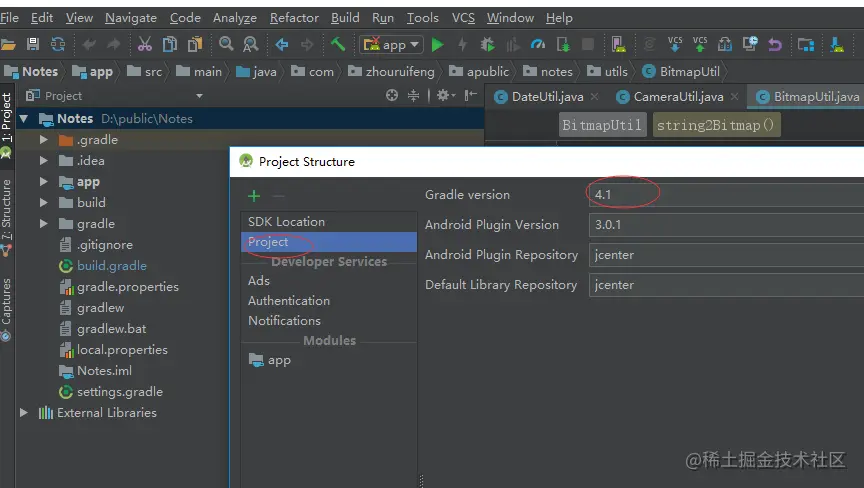
Task: Click the VCS update project icon
Action: pos(675,44)
